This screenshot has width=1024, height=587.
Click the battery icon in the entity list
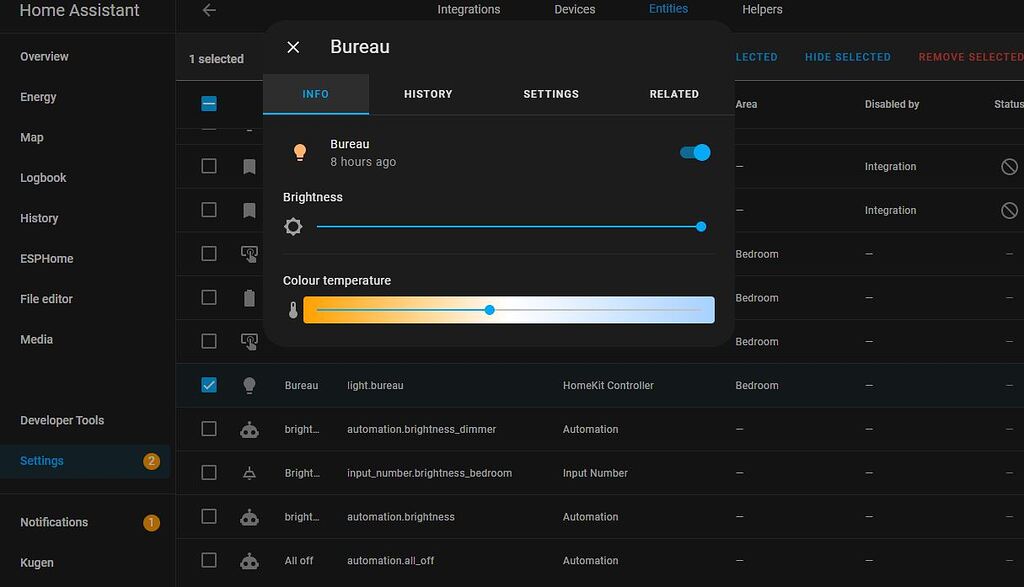(x=249, y=297)
